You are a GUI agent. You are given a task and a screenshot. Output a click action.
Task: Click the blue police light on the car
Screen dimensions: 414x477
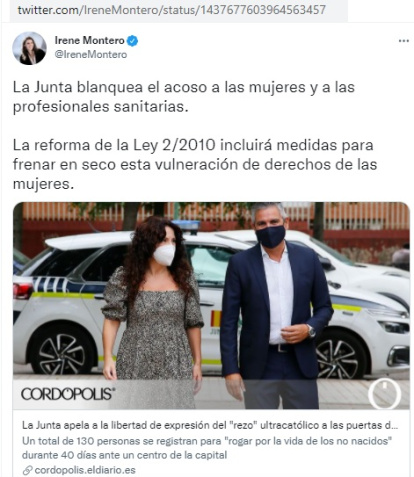point(186,225)
